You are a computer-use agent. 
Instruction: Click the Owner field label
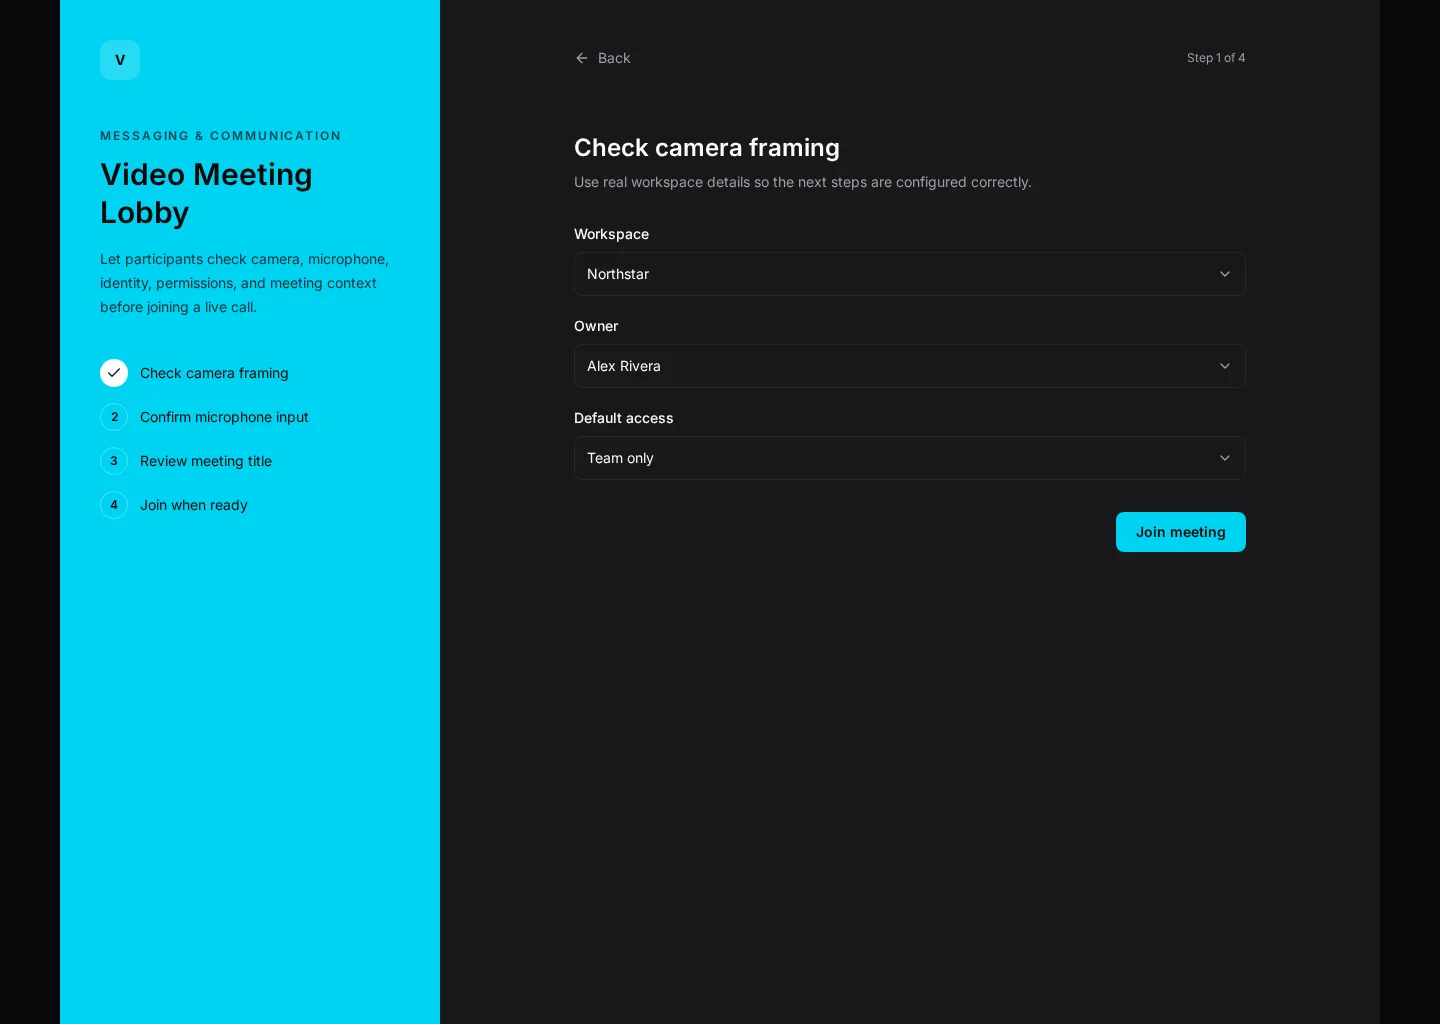pos(596,326)
